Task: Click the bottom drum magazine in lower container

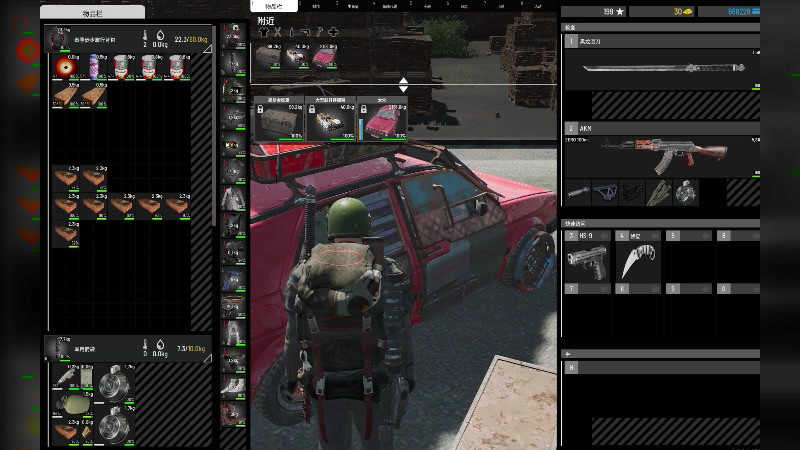Action: [115, 425]
